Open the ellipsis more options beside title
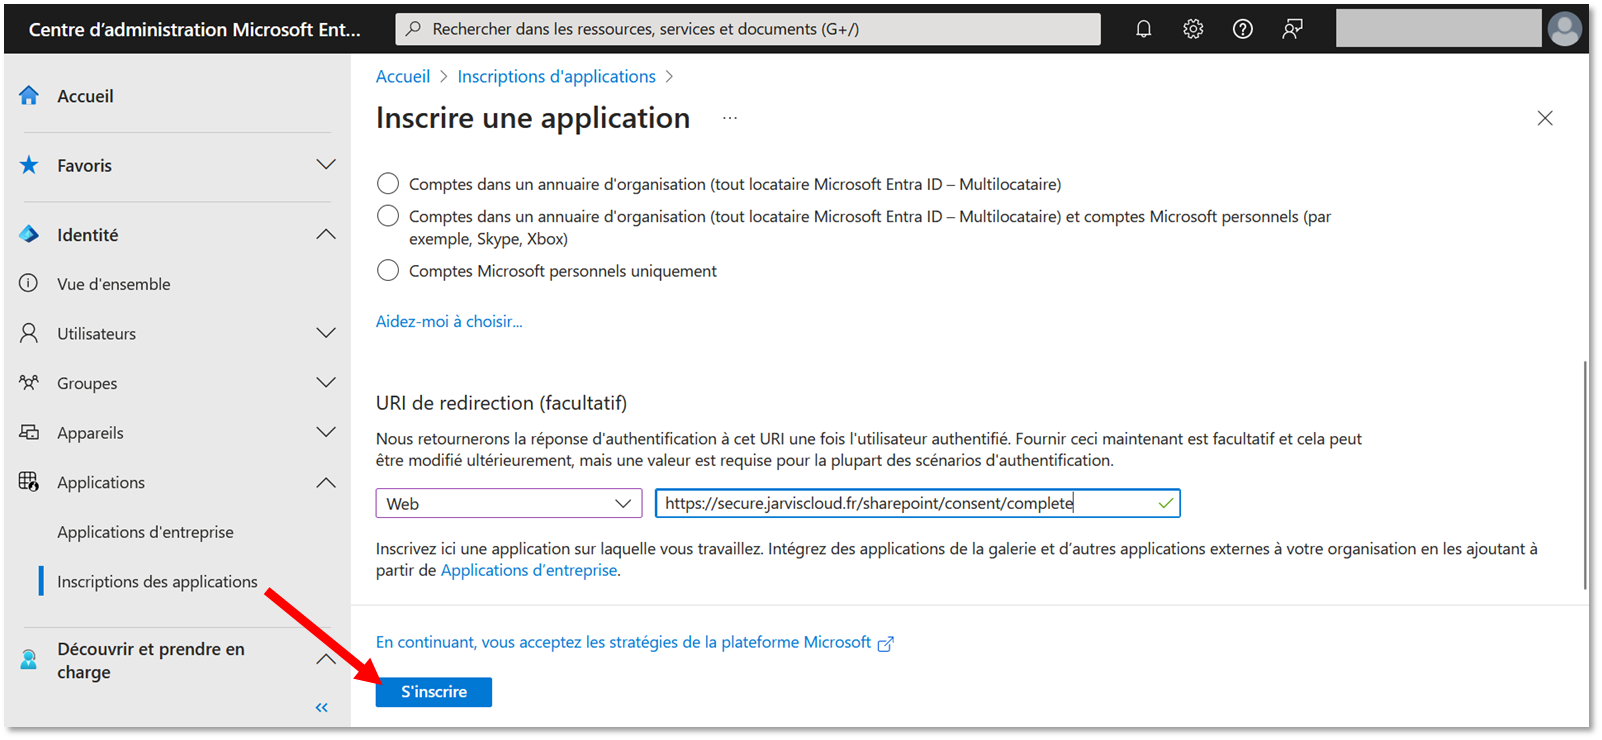 point(730,118)
